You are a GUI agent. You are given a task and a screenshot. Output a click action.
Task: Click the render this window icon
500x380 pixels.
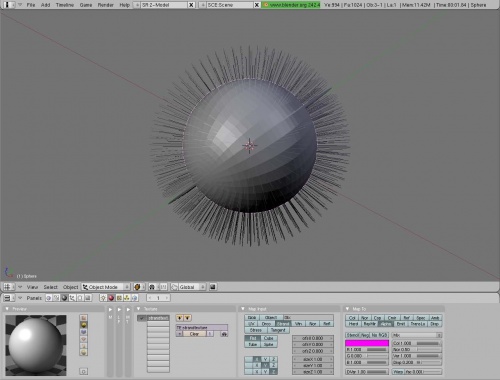213,287
